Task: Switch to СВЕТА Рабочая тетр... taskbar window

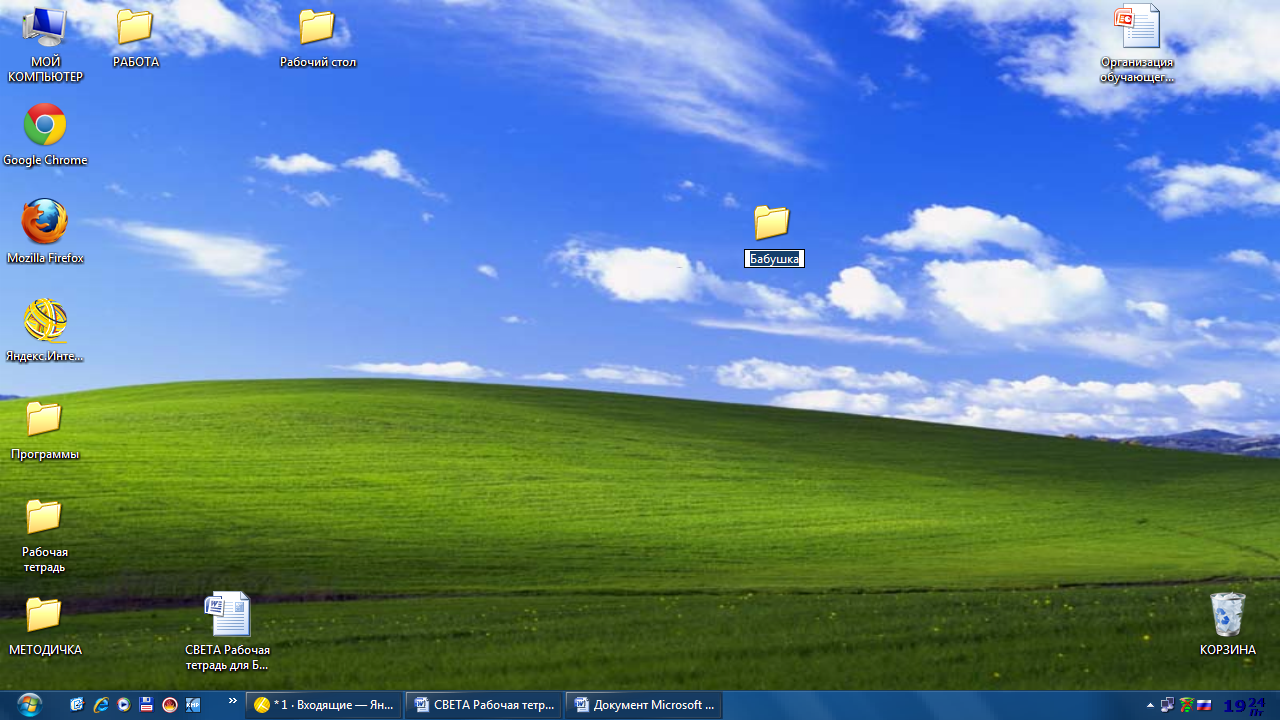Action: (x=485, y=705)
